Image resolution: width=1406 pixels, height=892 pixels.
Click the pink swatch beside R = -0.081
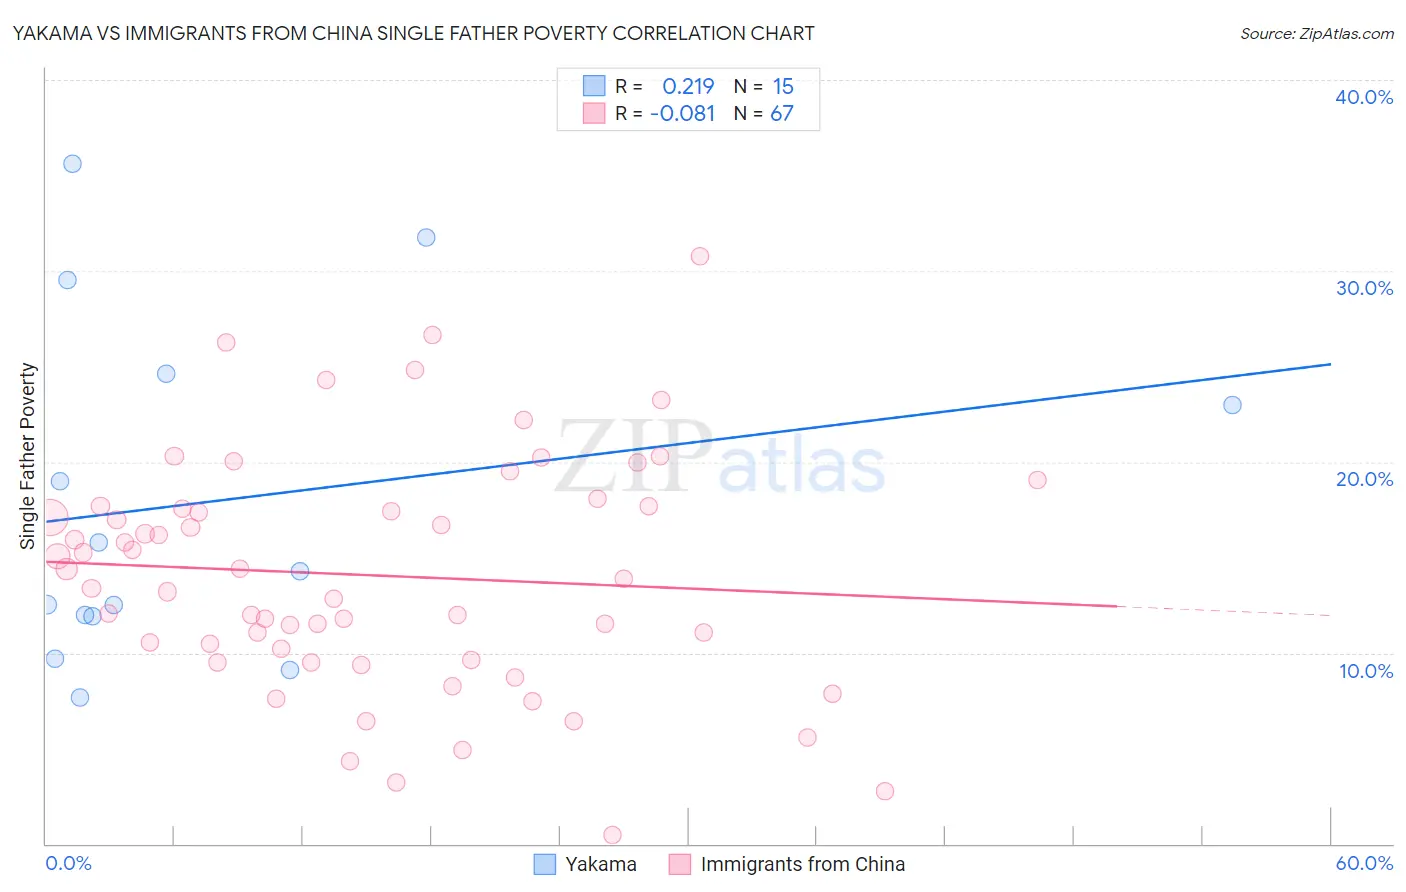click(594, 113)
